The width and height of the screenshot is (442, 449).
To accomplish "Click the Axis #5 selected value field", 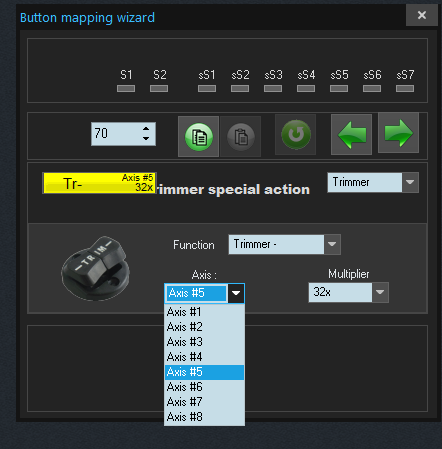I will (196, 293).
